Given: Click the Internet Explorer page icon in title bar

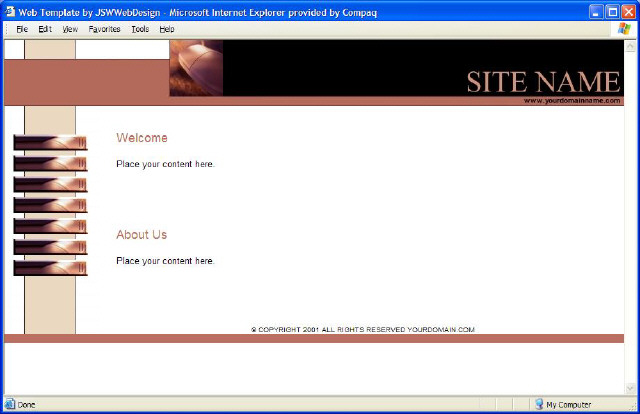Looking at the screenshot, I should (10, 11).
